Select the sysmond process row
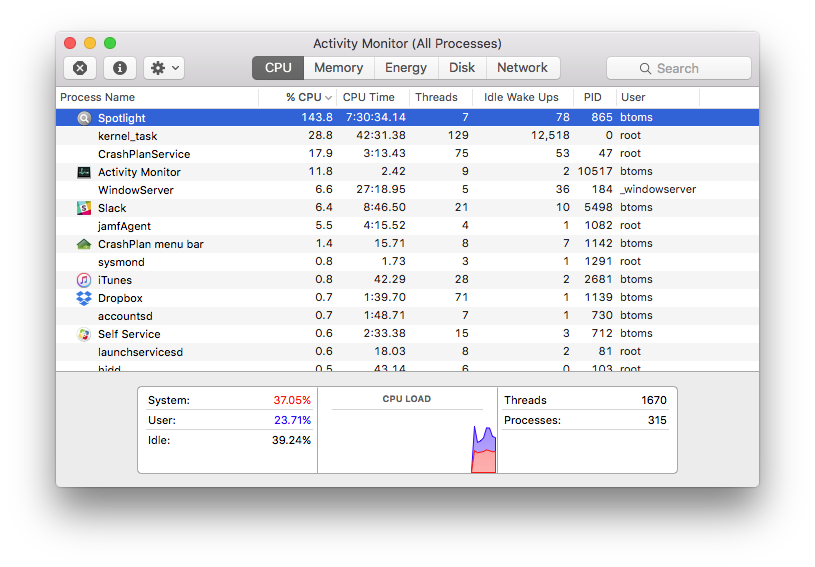Image resolution: width=815 pixels, height=567 pixels. (408, 261)
